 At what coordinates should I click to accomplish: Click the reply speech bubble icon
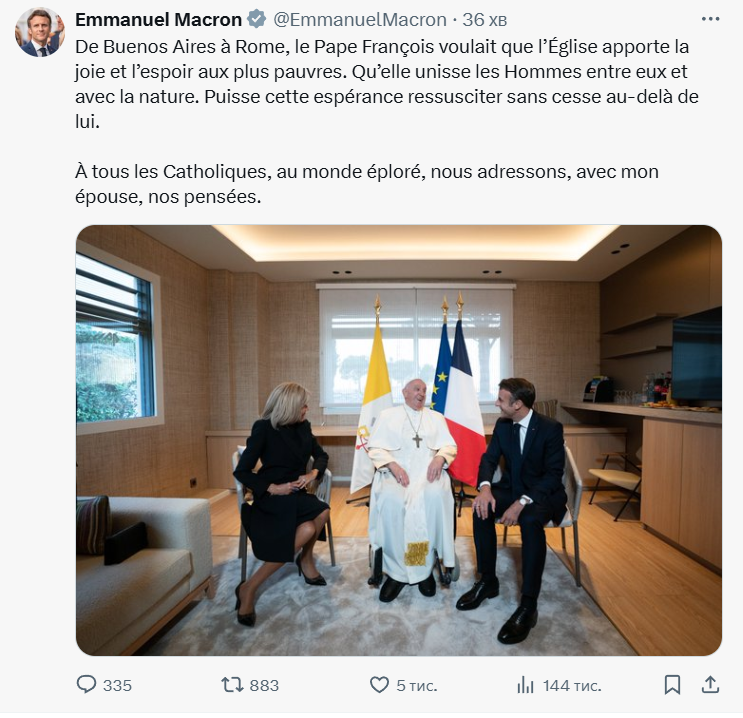click(x=86, y=685)
